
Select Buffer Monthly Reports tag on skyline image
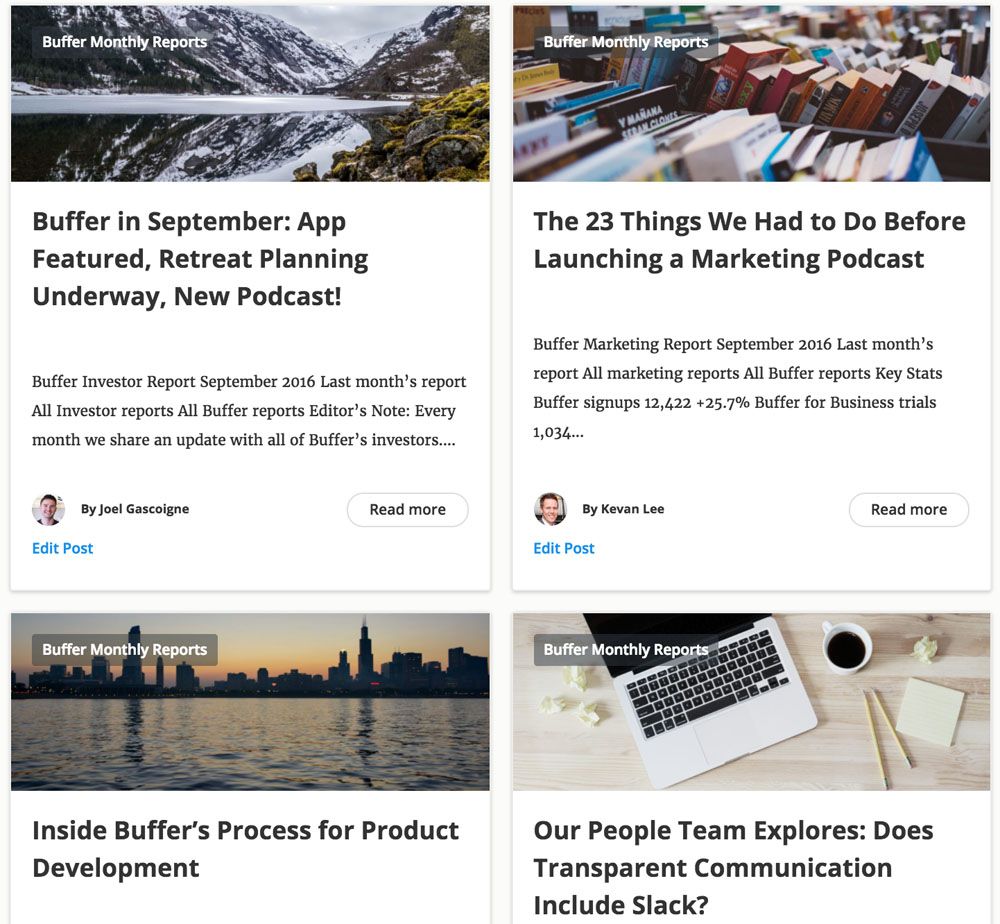(124, 650)
